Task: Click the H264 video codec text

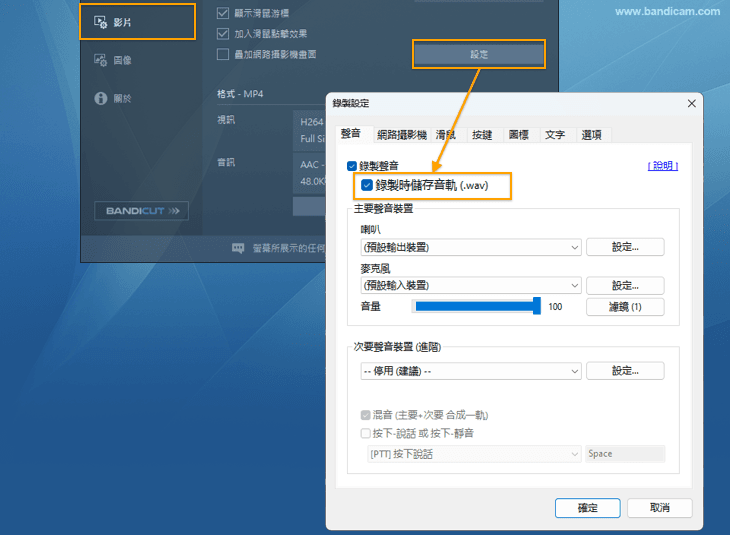Action: point(311,122)
